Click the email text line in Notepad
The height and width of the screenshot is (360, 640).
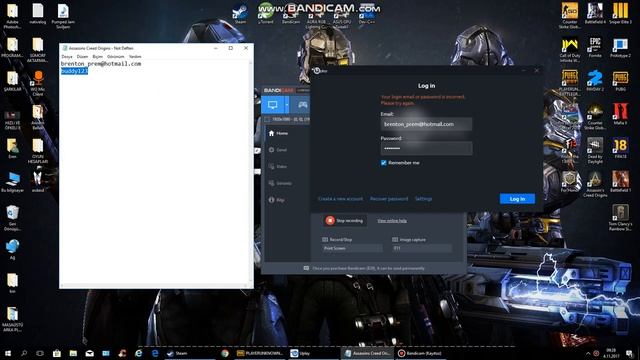pos(101,64)
